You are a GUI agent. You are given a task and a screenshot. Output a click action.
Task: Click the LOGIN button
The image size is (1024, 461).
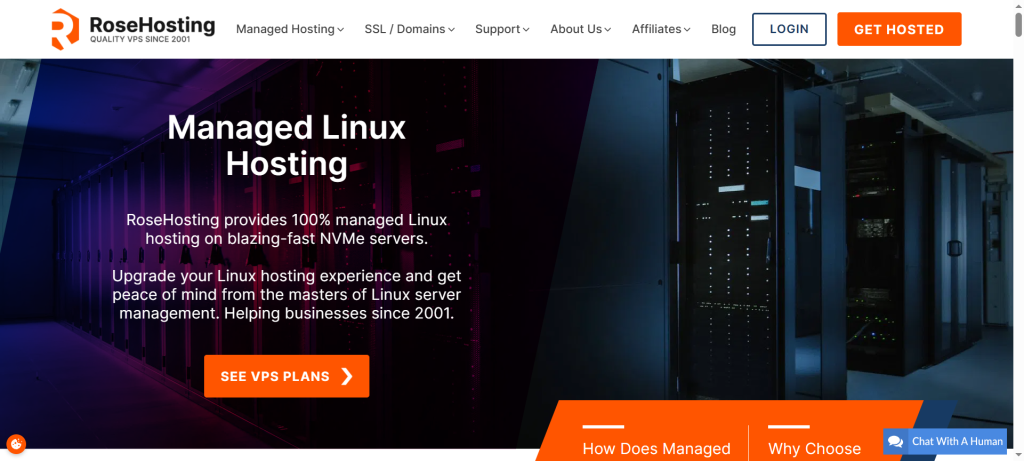[x=789, y=29]
